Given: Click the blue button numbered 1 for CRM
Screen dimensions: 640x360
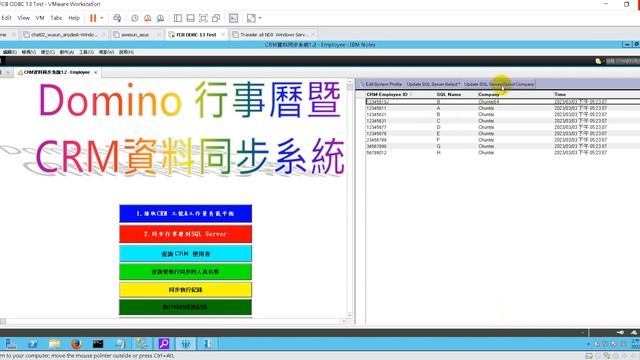Looking at the screenshot, I should (185, 213).
